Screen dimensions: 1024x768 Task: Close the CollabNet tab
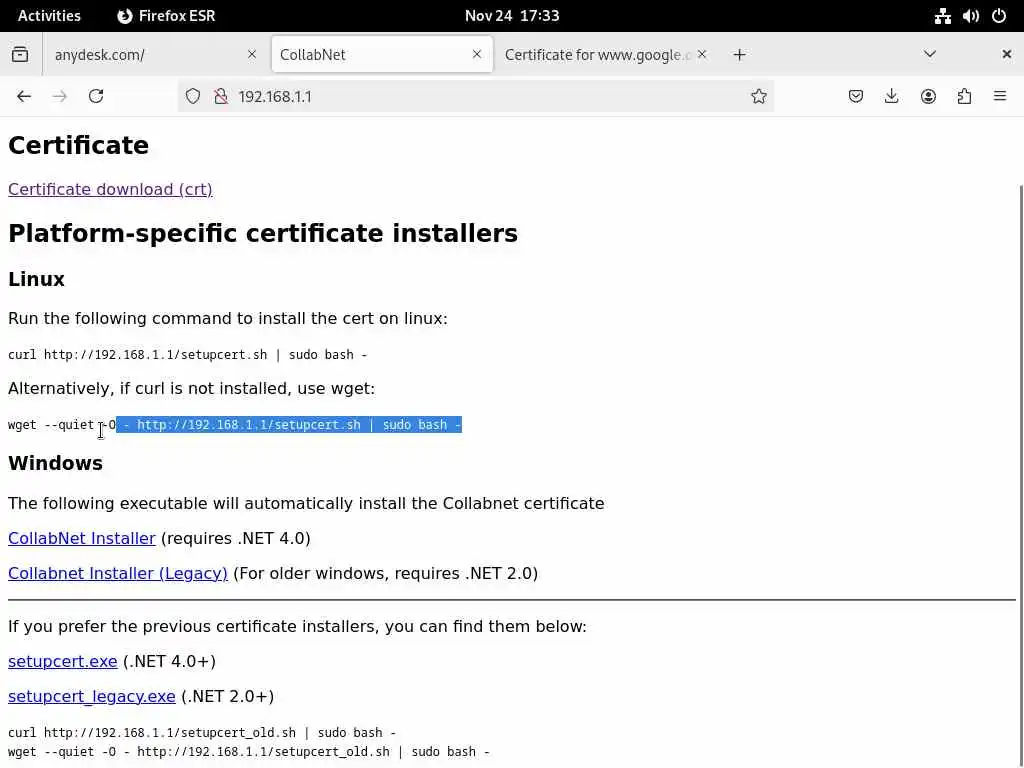pyautogui.click(x=477, y=54)
